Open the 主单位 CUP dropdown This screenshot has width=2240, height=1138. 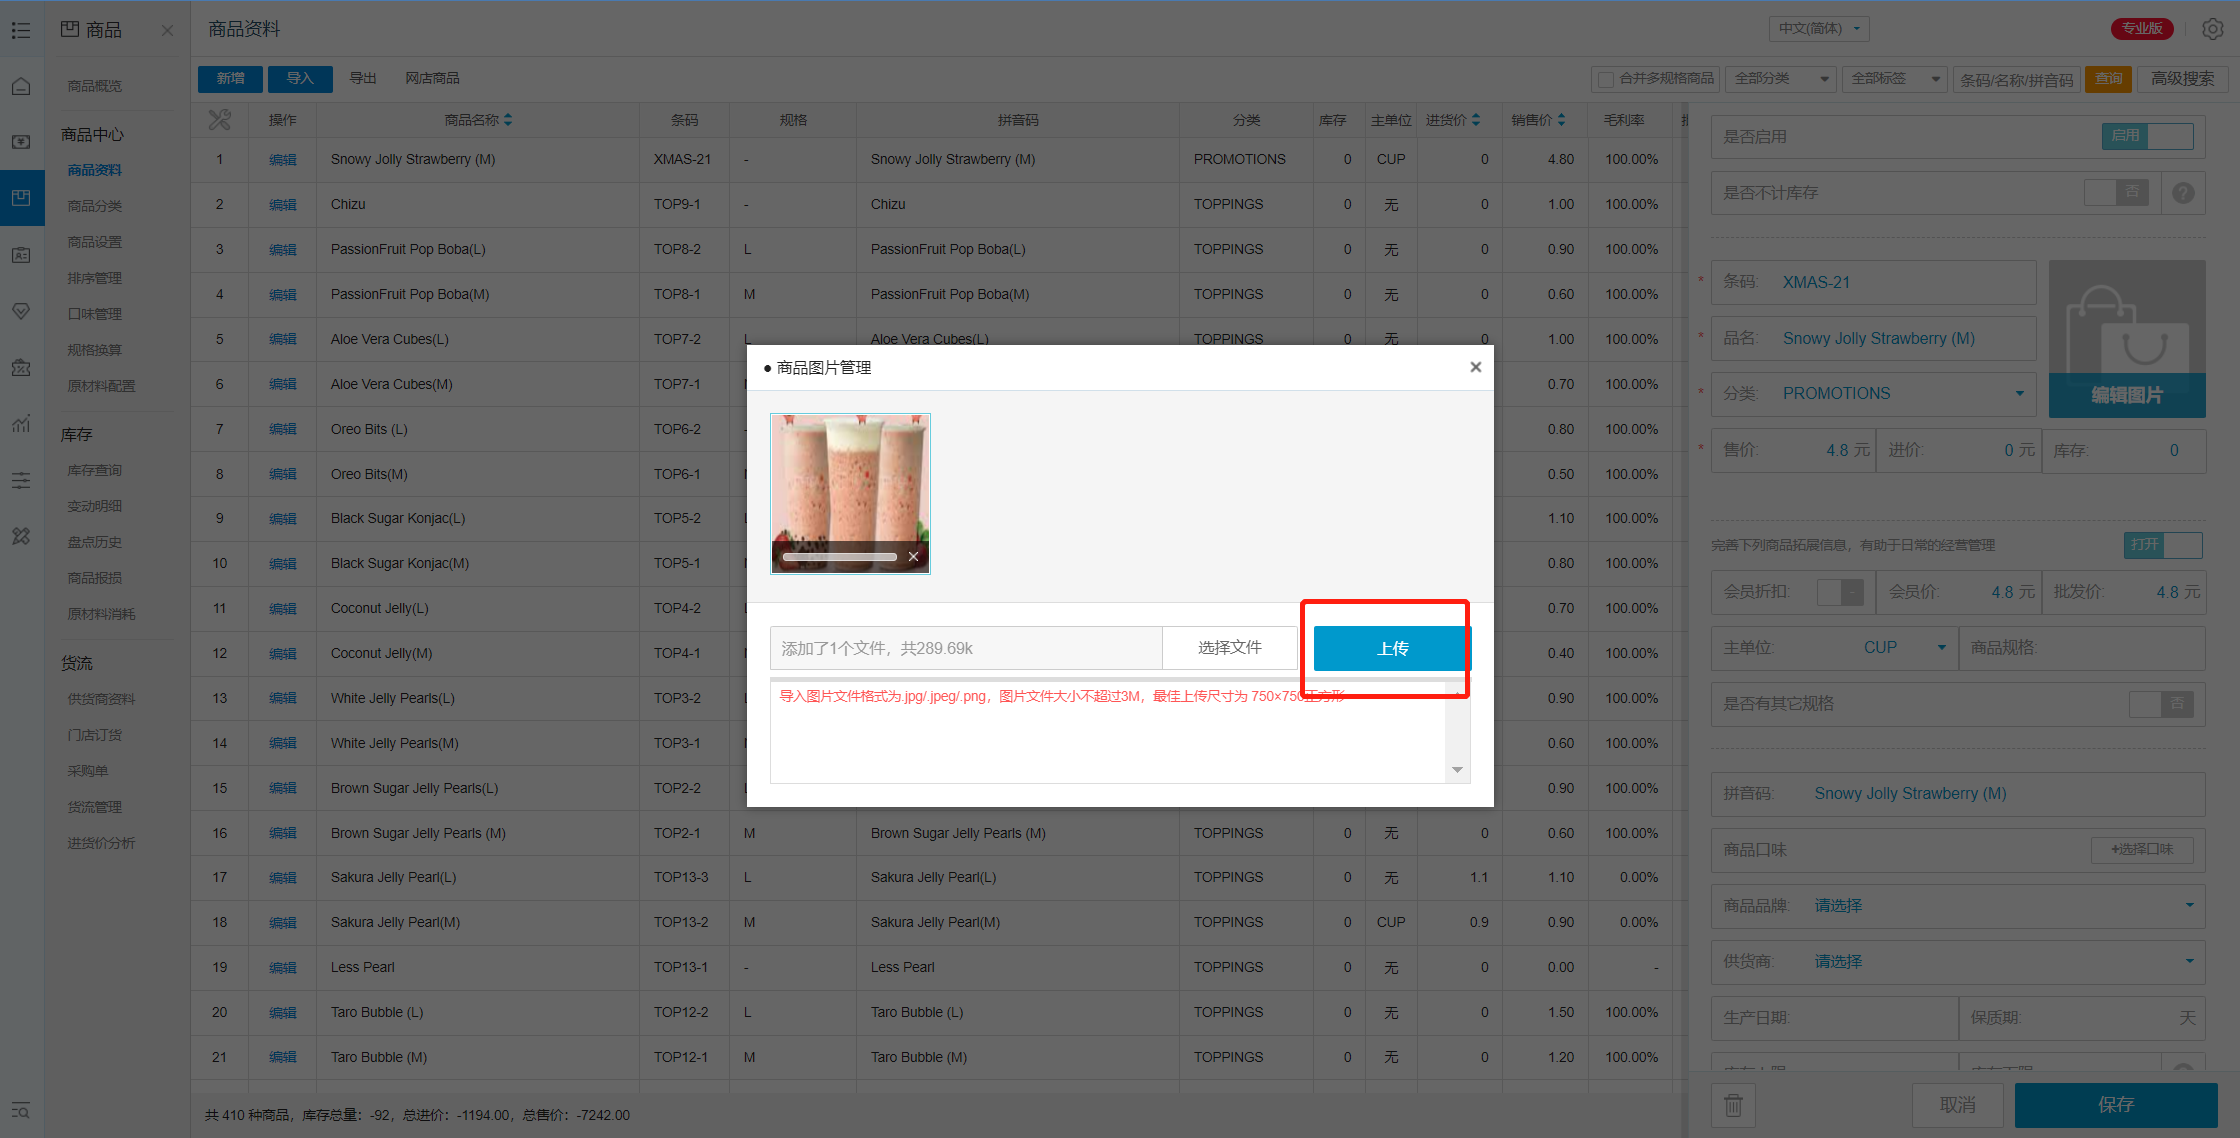(x=1898, y=648)
